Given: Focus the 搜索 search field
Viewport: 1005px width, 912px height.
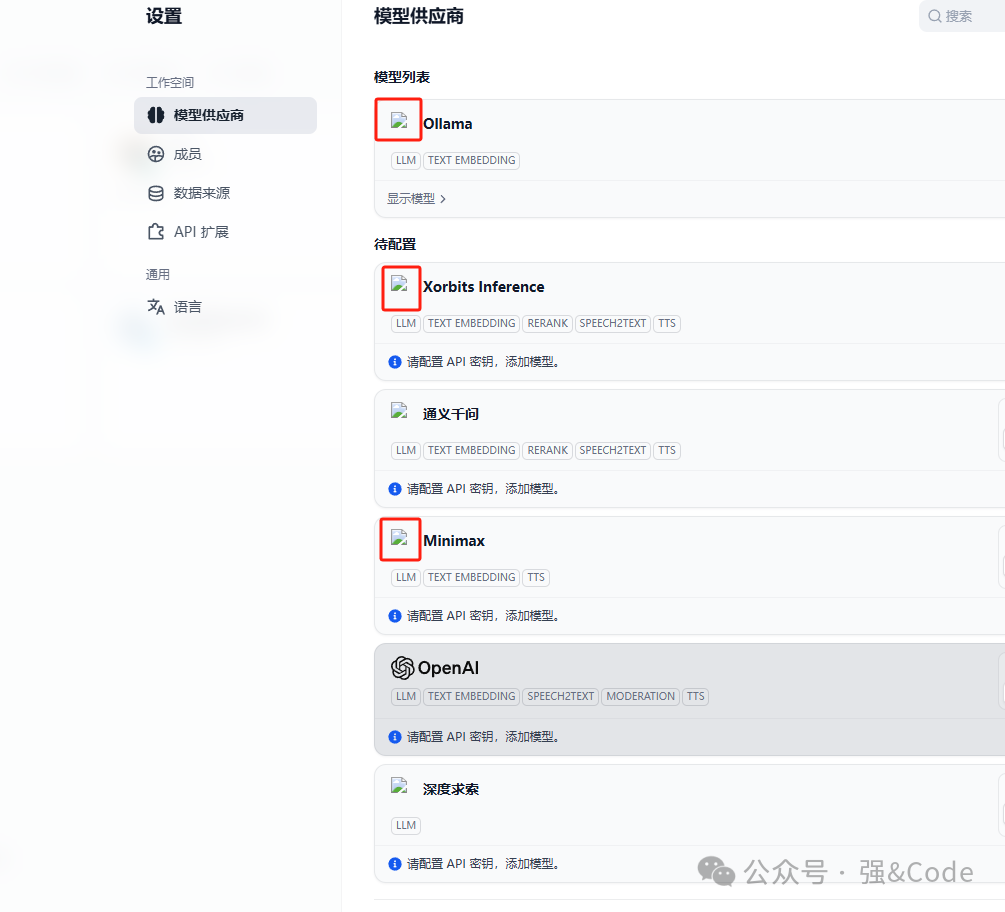Looking at the screenshot, I should (962, 16).
